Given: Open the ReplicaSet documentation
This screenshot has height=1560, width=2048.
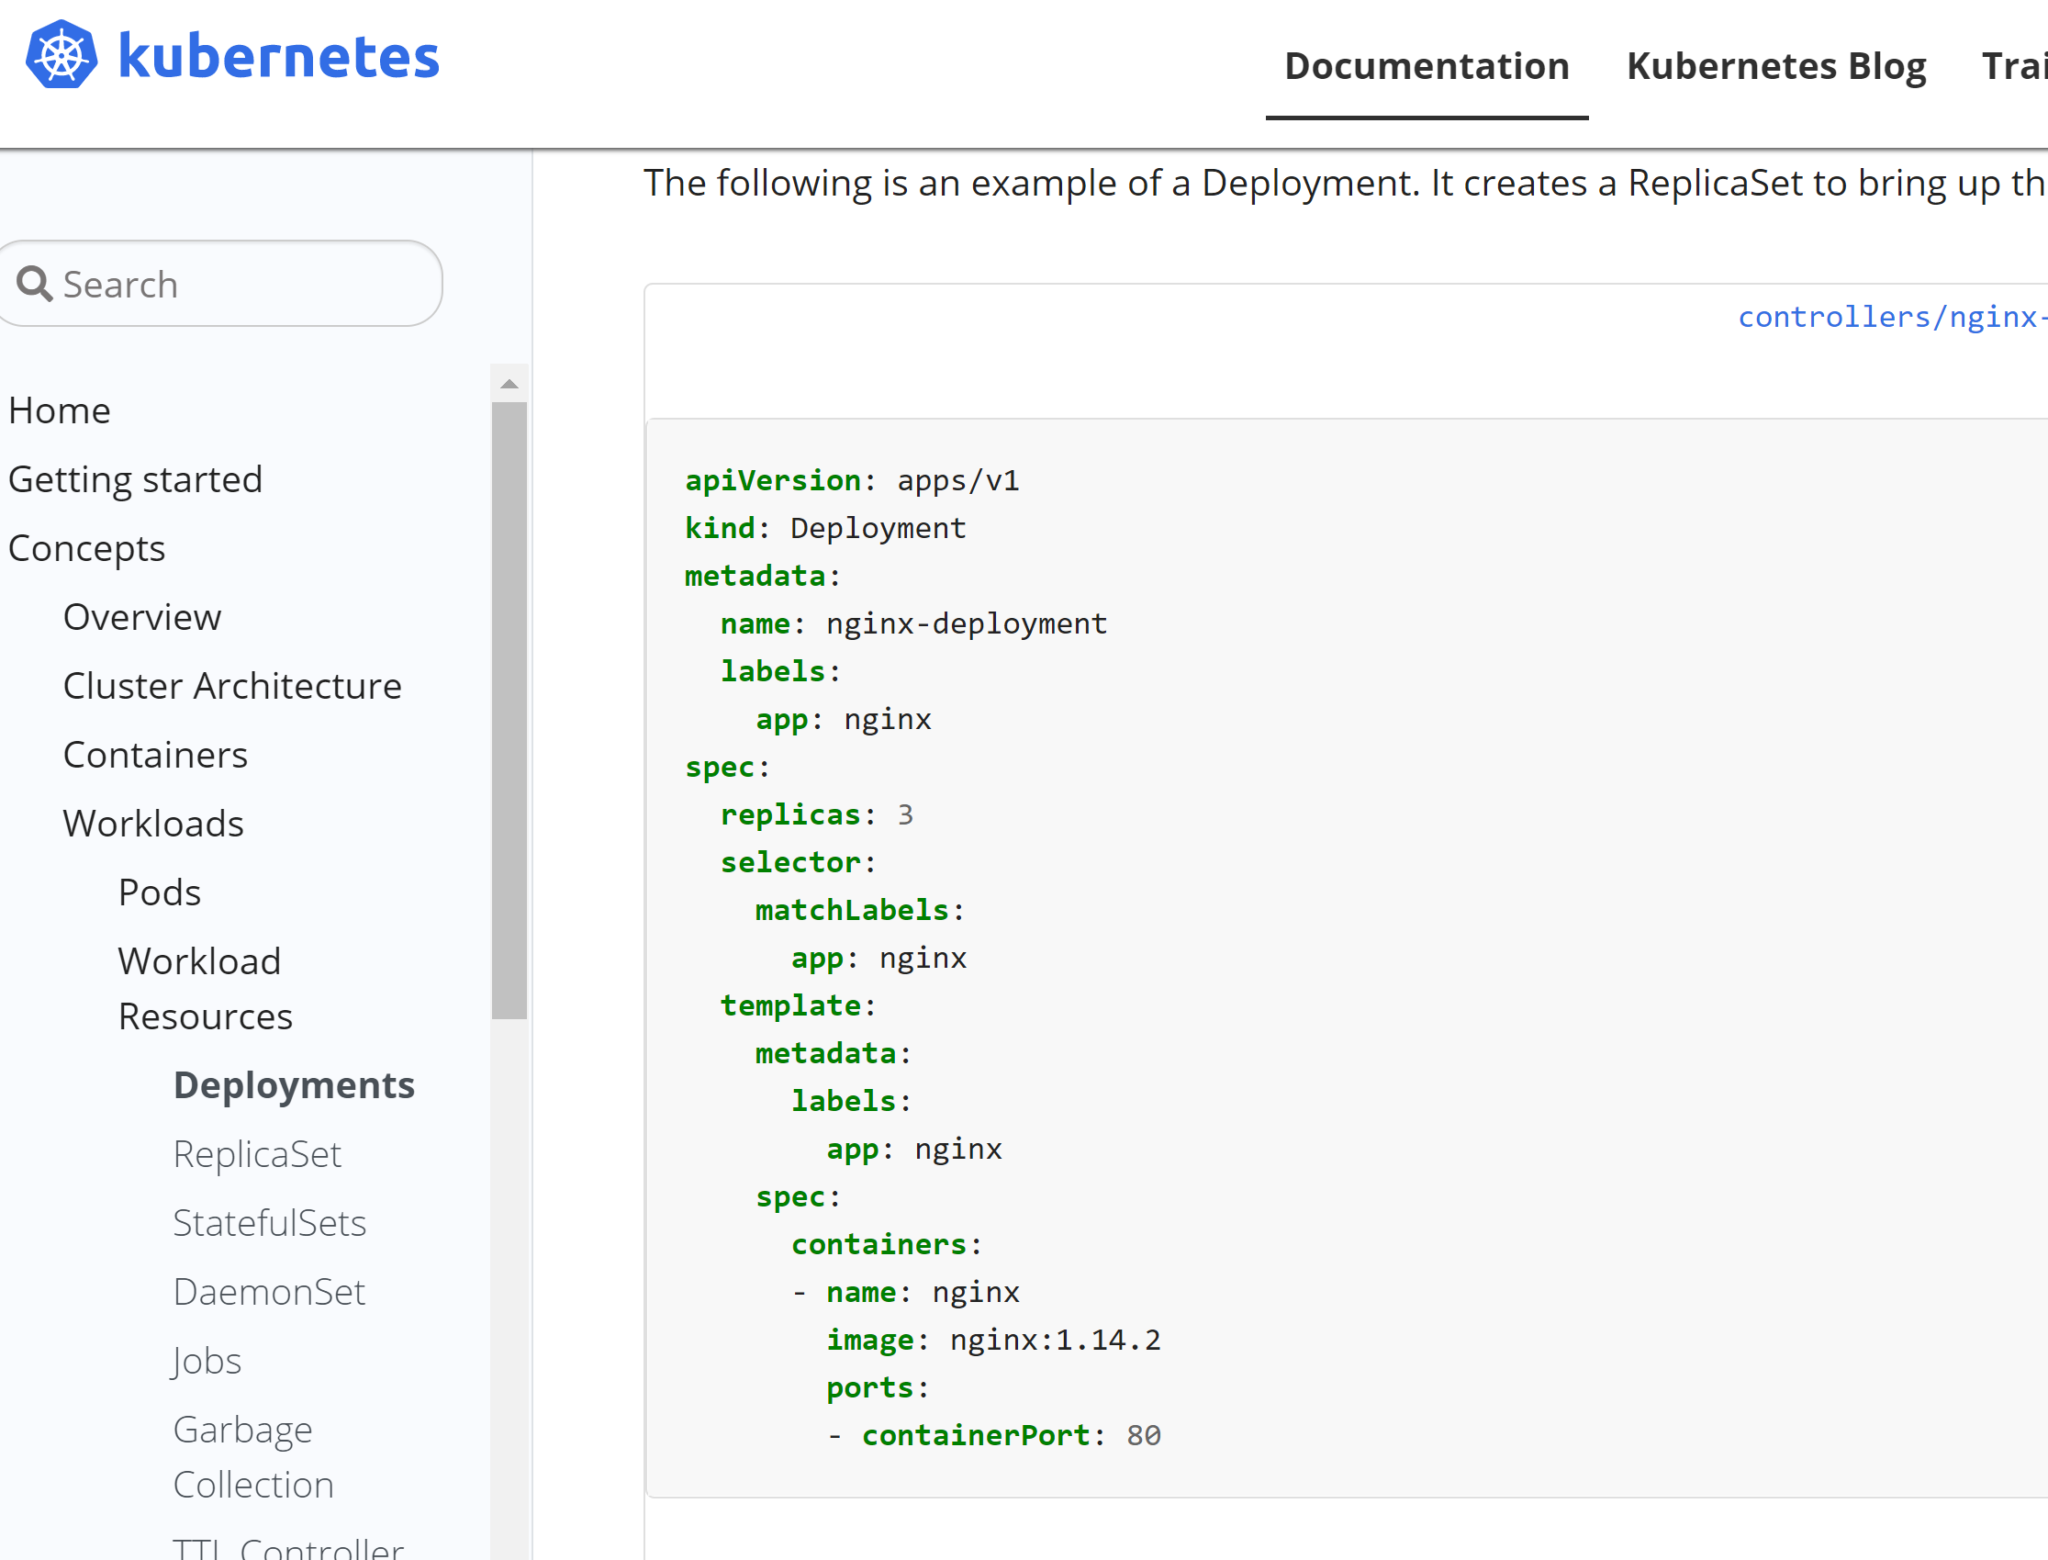Looking at the screenshot, I should 257,1153.
